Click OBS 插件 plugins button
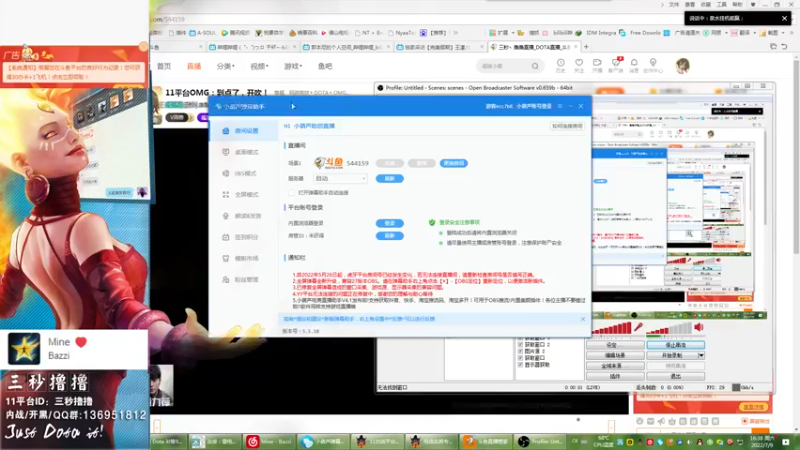 pos(615,376)
